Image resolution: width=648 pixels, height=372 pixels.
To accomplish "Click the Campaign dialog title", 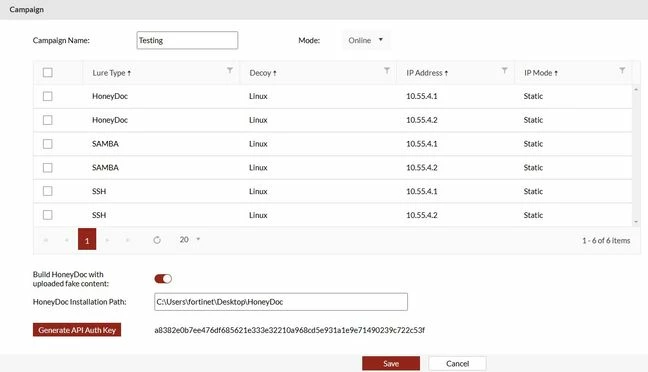I will (x=26, y=9).
